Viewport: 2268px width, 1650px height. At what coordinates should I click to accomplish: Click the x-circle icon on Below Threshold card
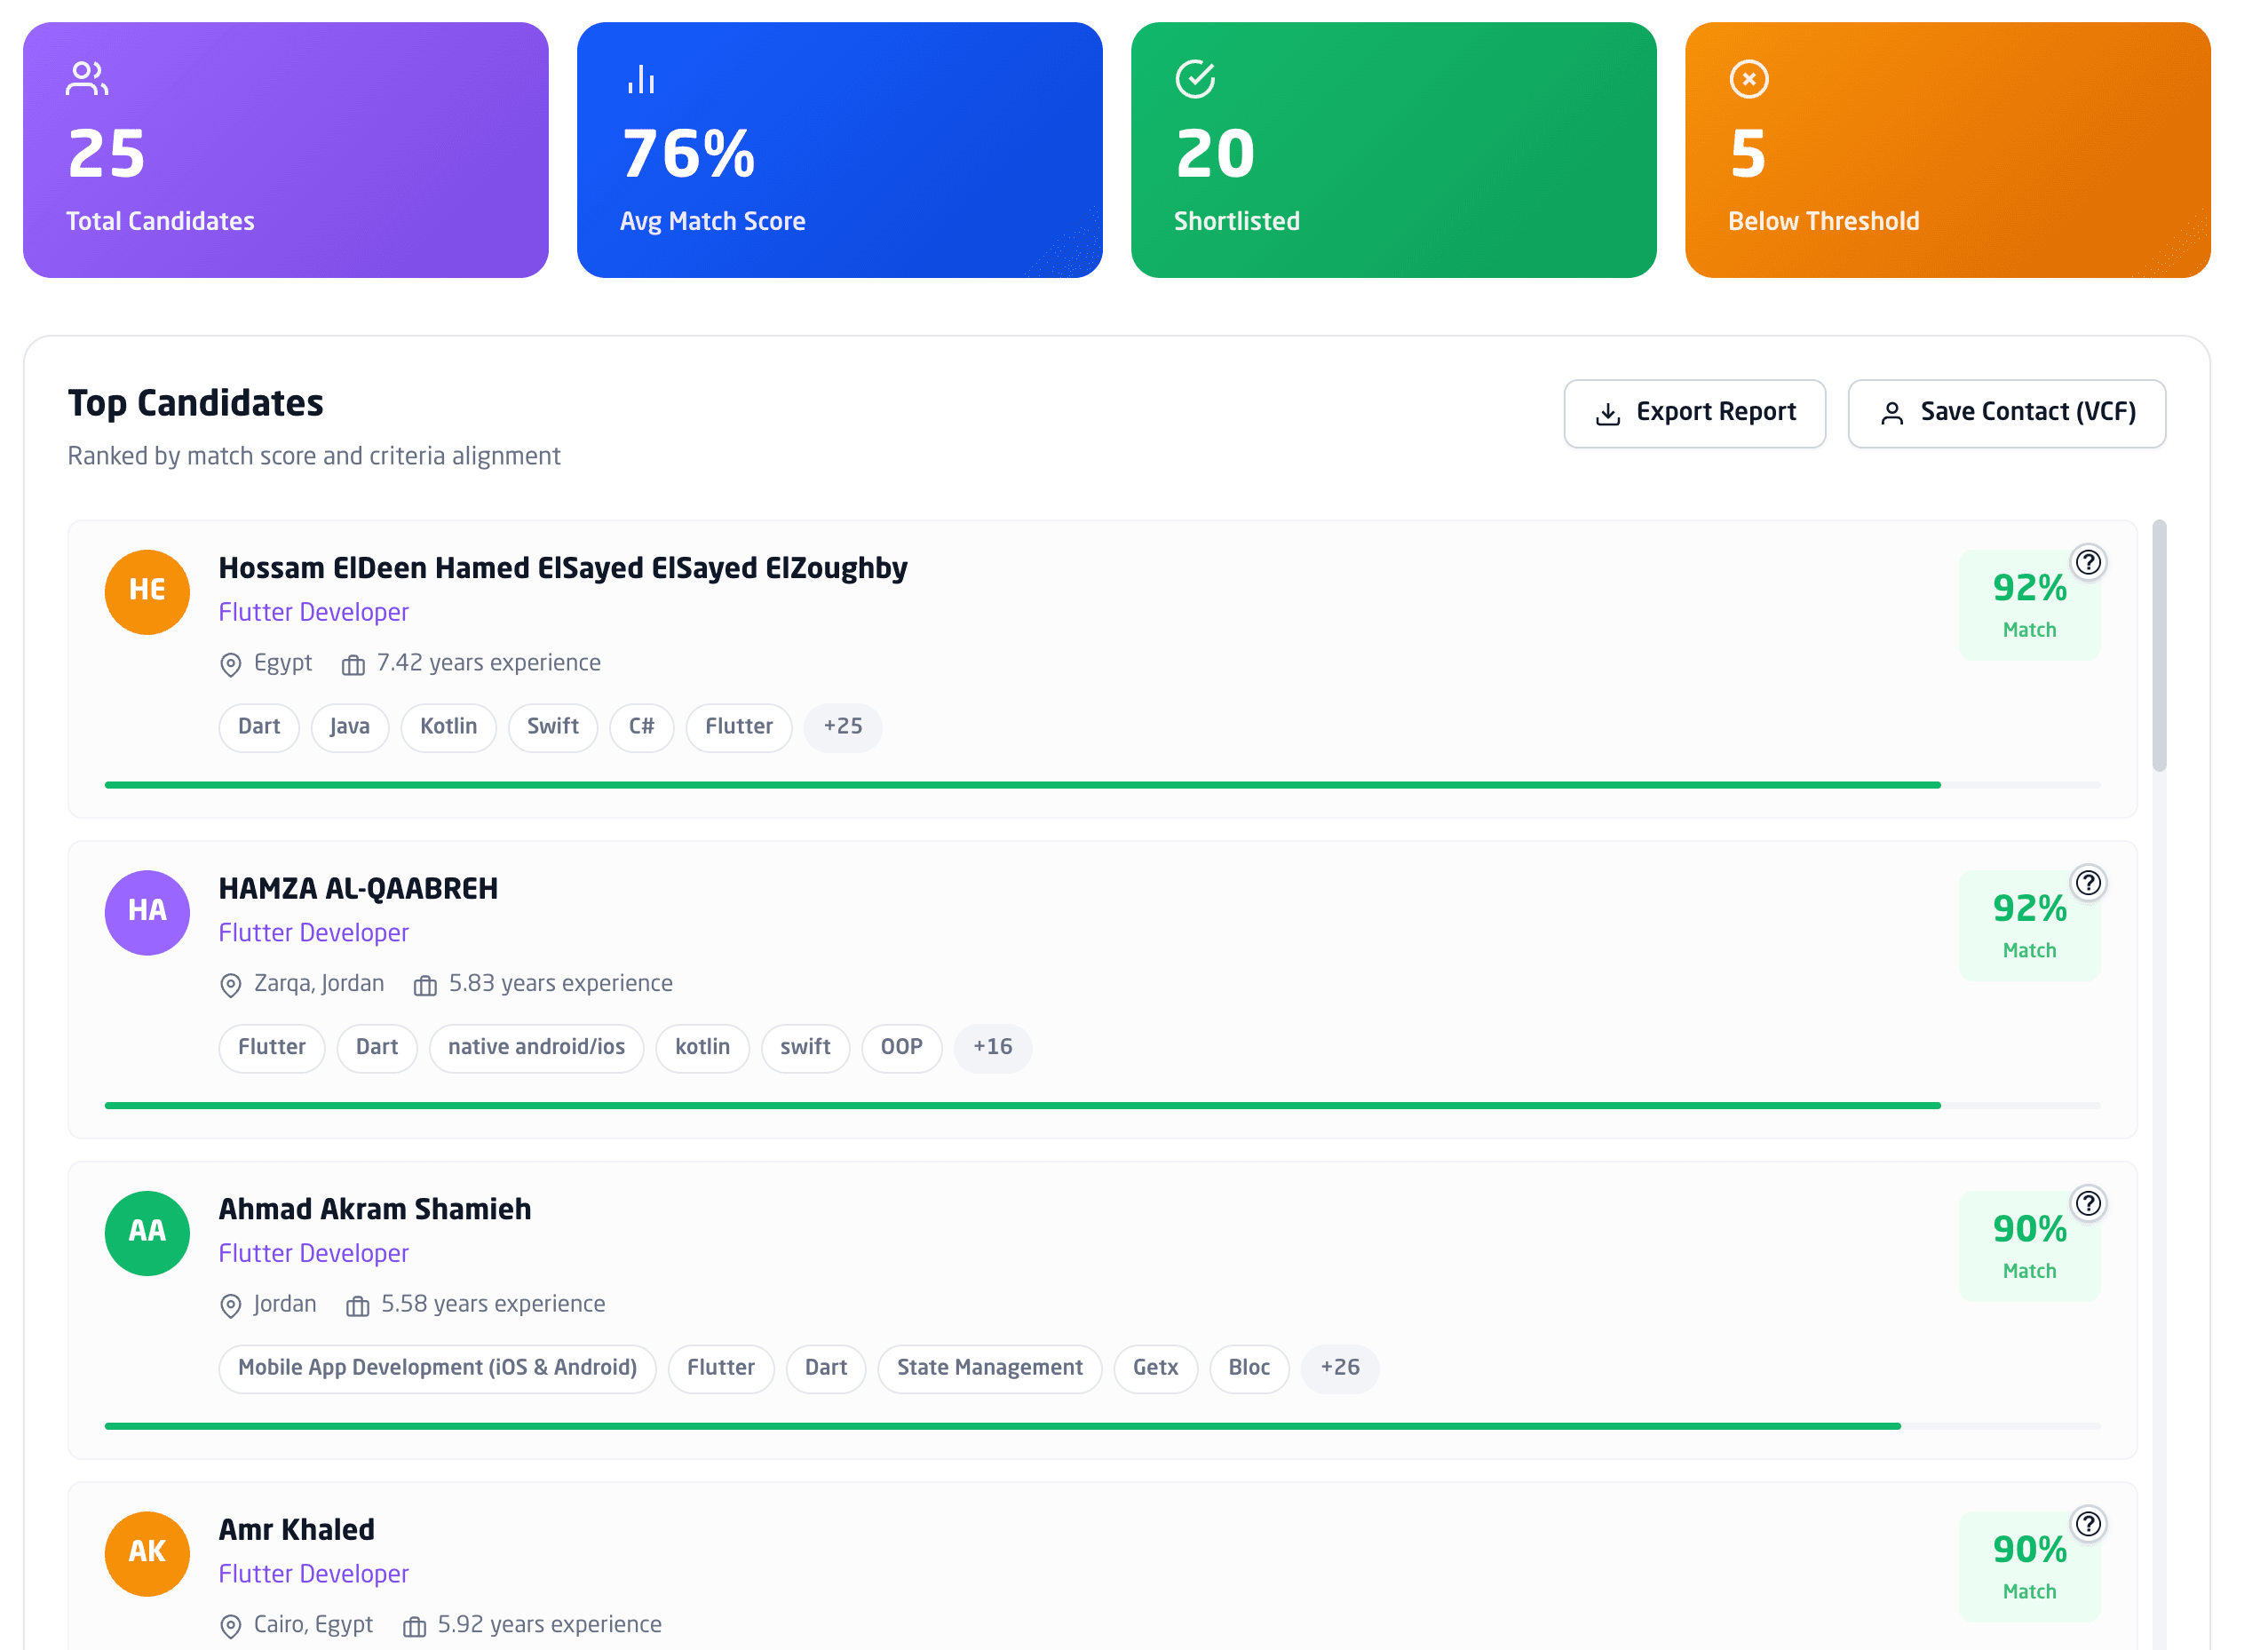pos(1749,79)
